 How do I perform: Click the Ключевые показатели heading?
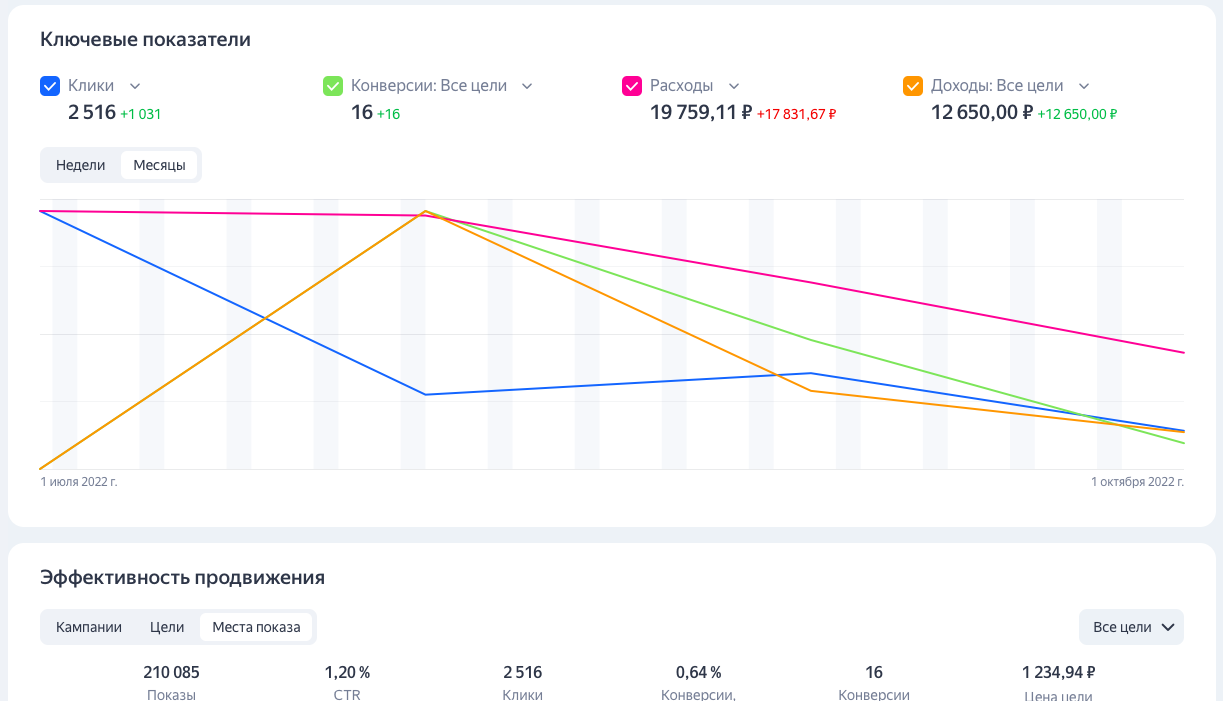145,40
